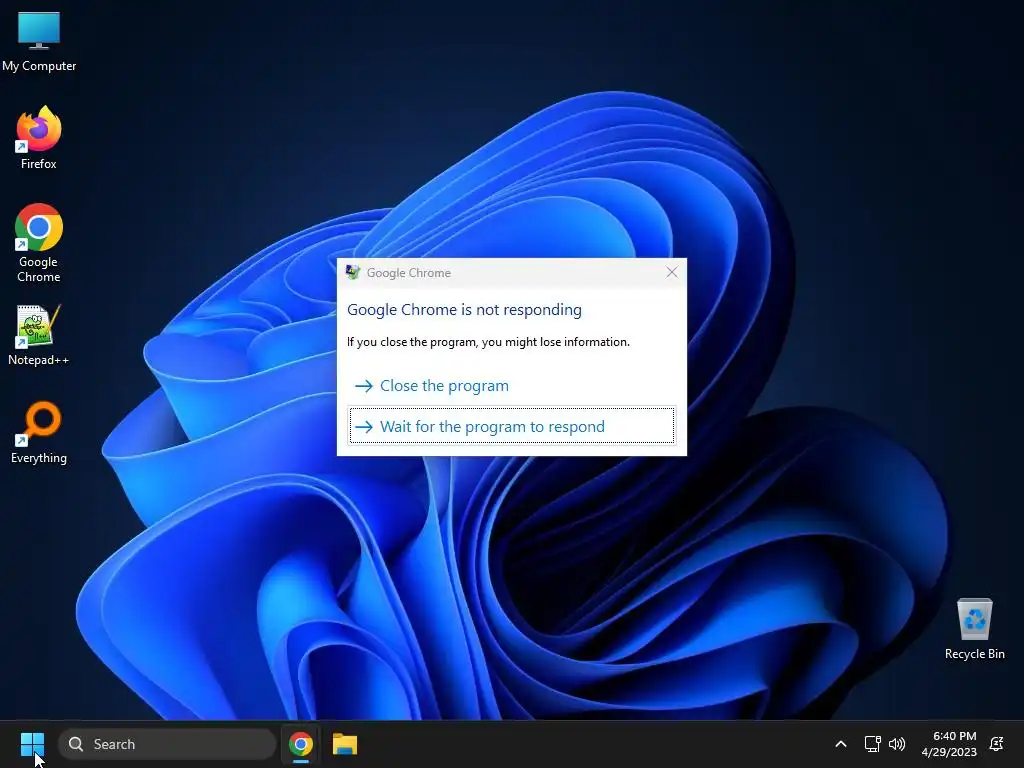1024x768 pixels.
Task: Show hidden system tray icons
Action: click(x=841, y=744)
